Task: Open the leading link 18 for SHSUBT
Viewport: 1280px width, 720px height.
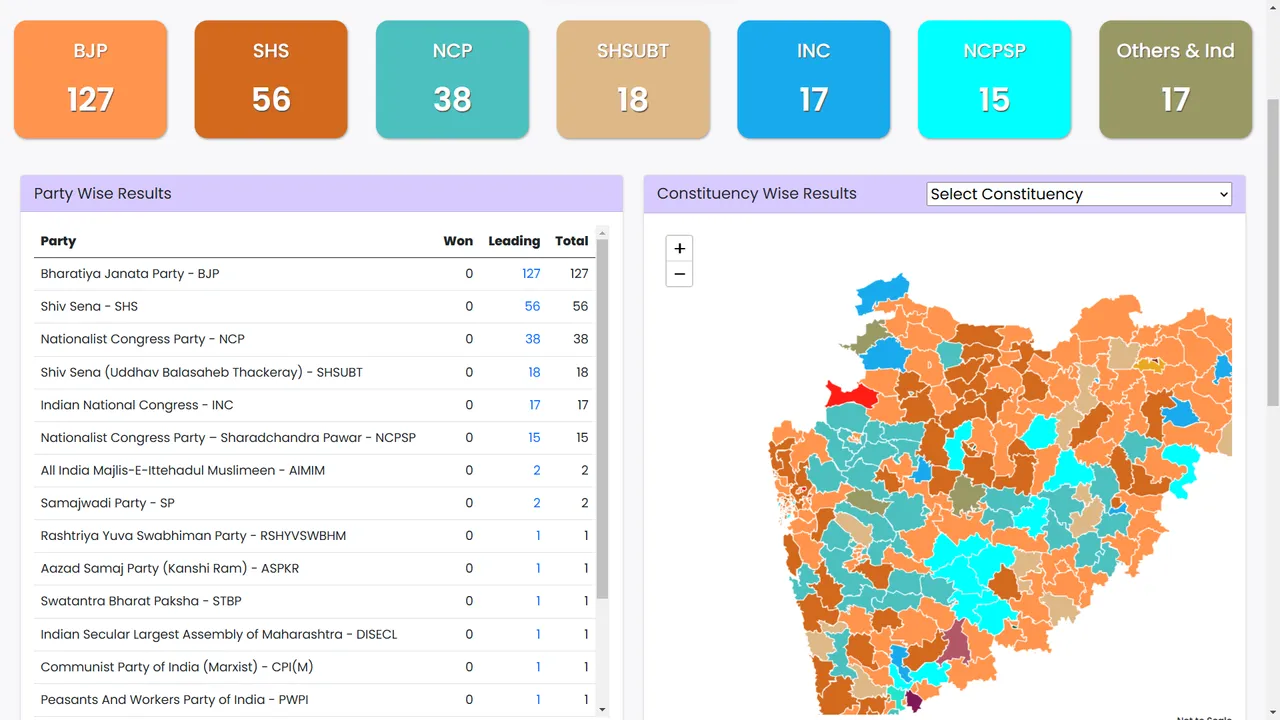Action: click(534, 372)
